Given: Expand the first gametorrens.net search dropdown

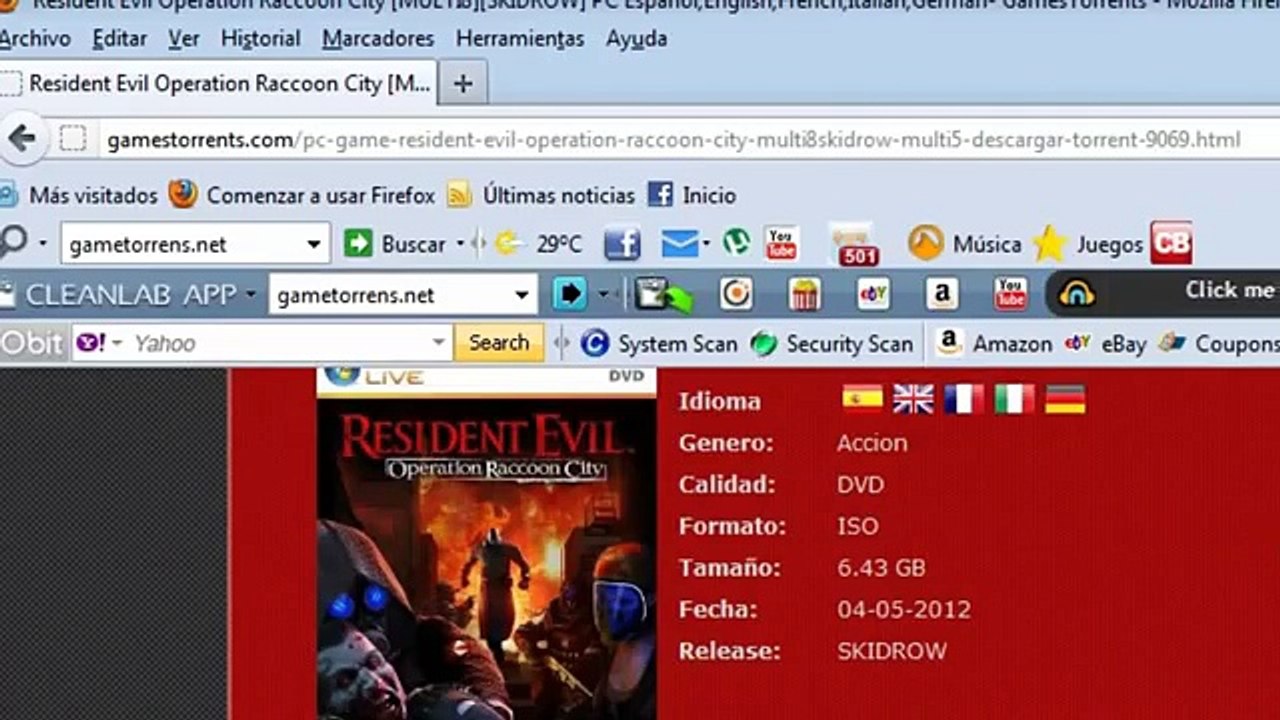Looking at the screenshot, I should coord(313,244).
